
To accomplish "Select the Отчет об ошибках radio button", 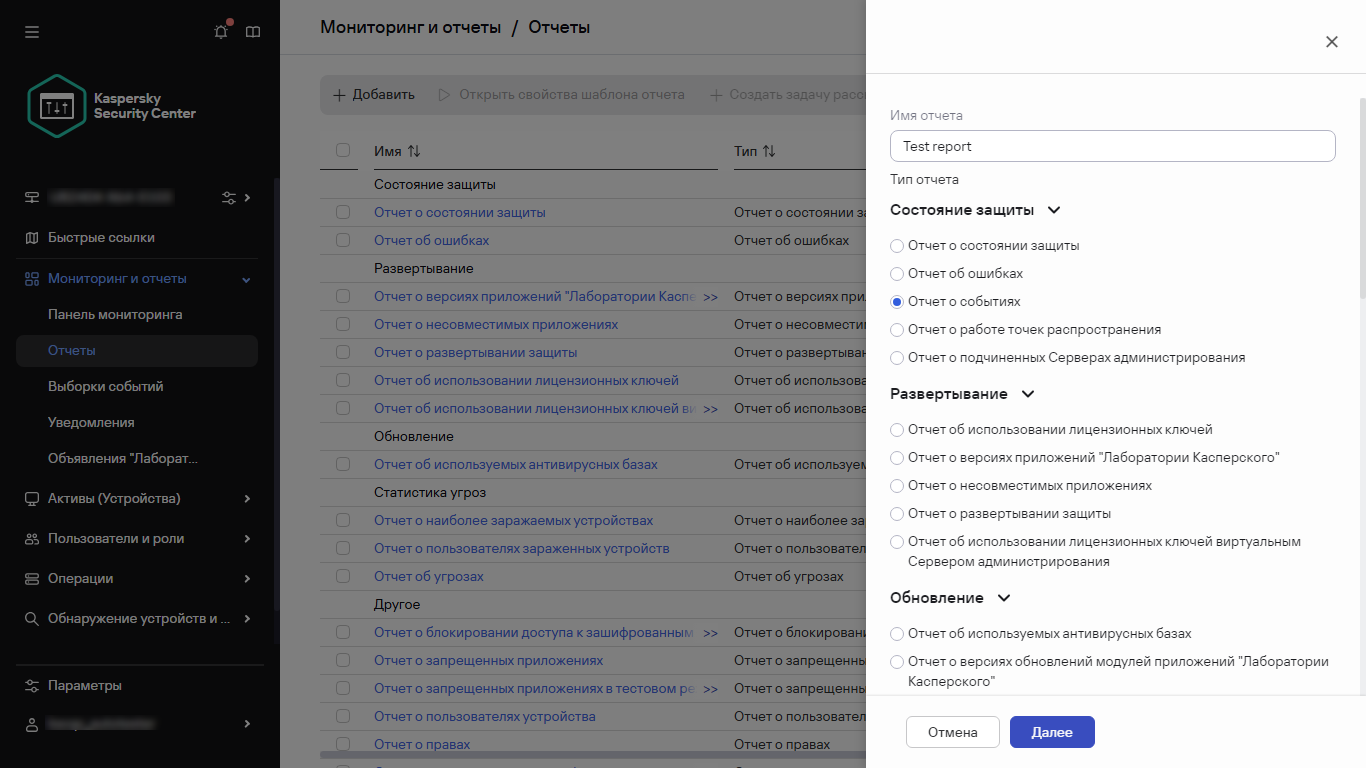I will [x=897, y=274].
